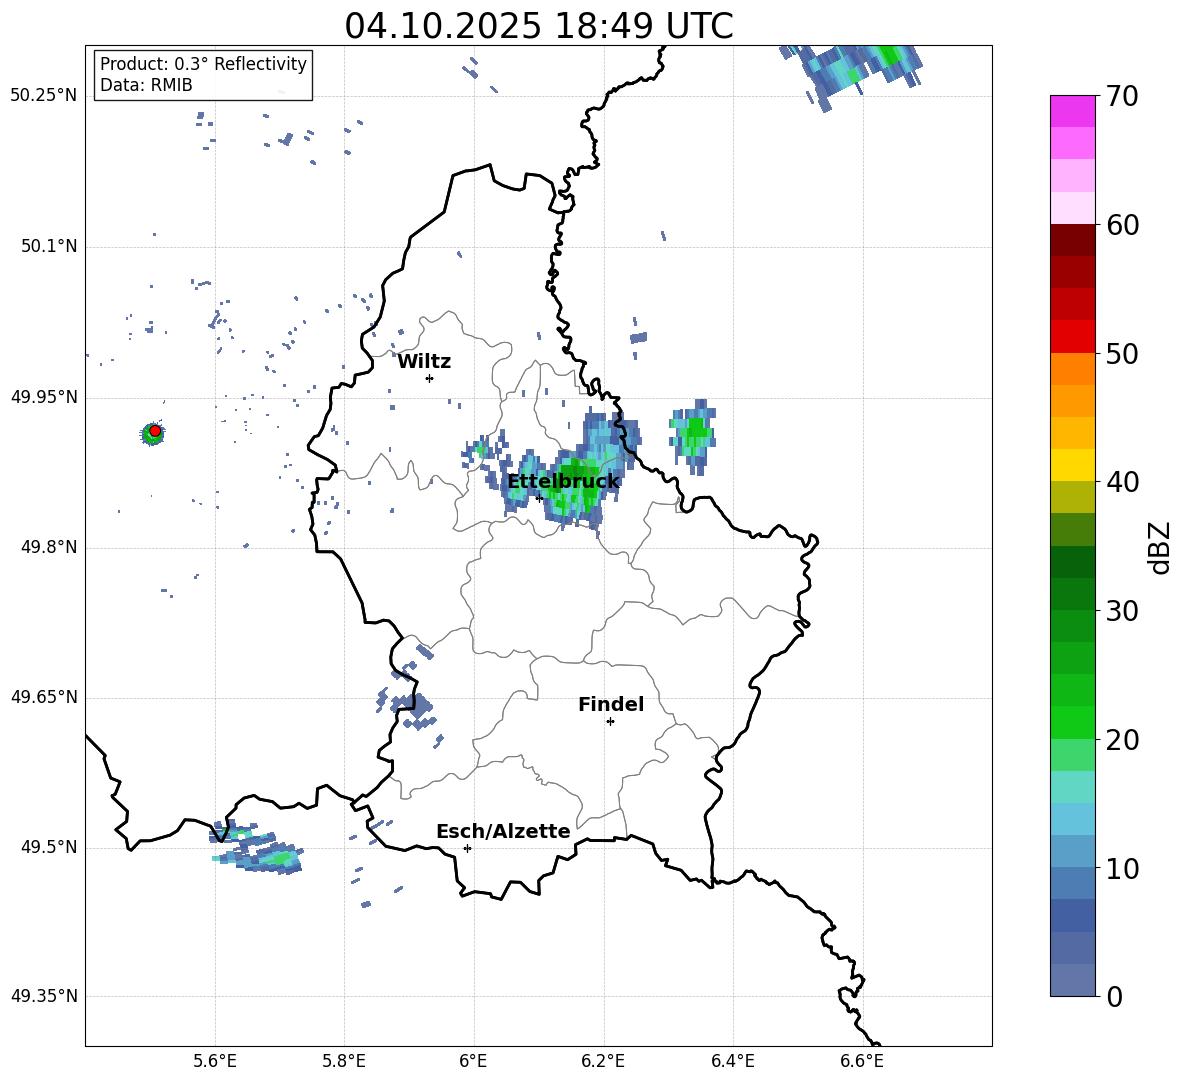Click the 6.6°E longitude label
The height and width of the screenshot is (1081, 1184).
pyautogui.click(x=862, y=1061)
